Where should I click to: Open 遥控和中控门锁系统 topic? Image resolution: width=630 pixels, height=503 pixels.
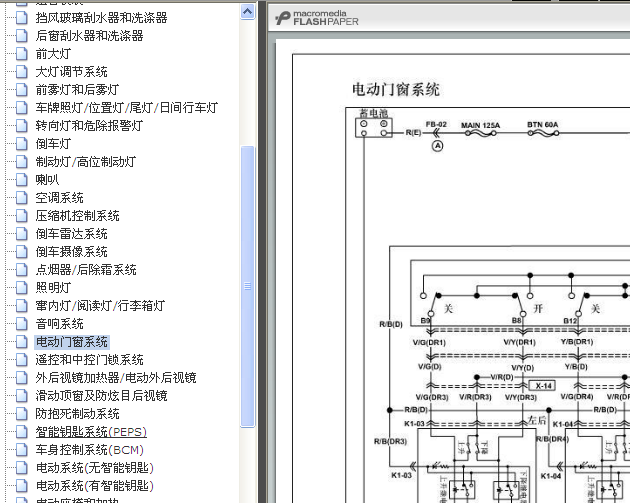coord(89,360)
